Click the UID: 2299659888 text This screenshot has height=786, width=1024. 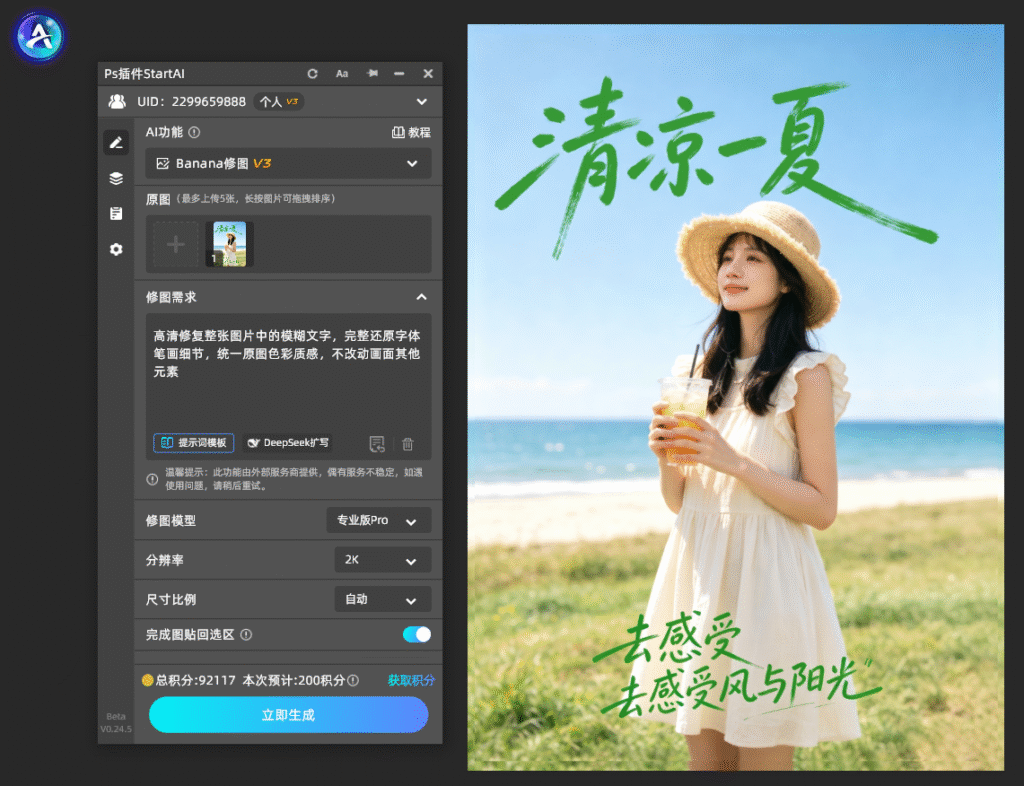click(x=191, y=102)
